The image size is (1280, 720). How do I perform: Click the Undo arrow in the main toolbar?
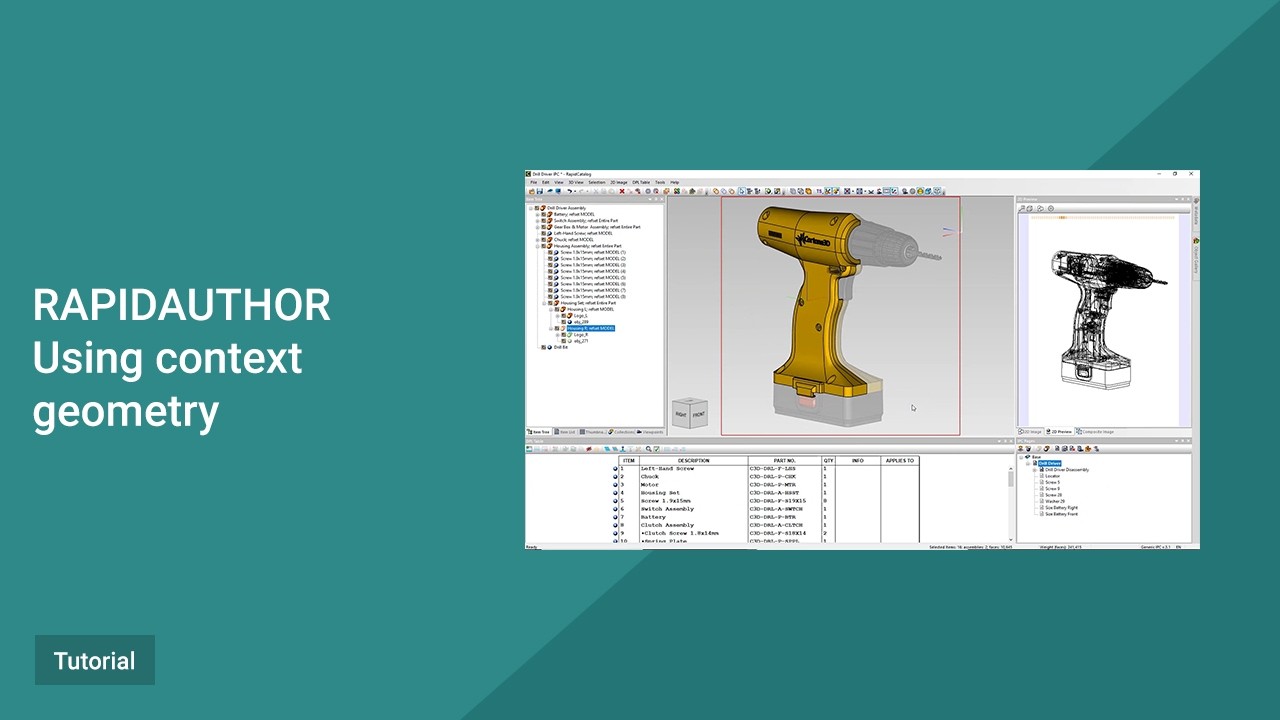[569, 191]
